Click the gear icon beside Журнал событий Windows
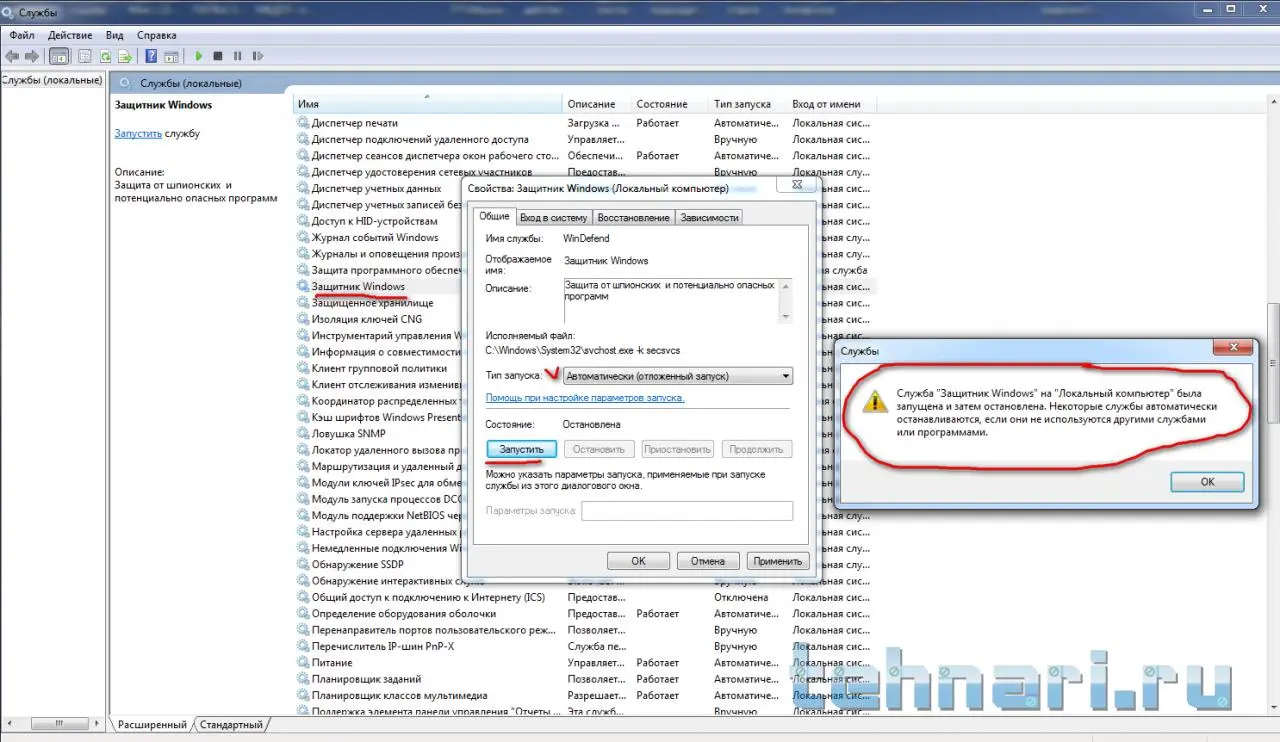1280x742 pixels. (303, 237)
